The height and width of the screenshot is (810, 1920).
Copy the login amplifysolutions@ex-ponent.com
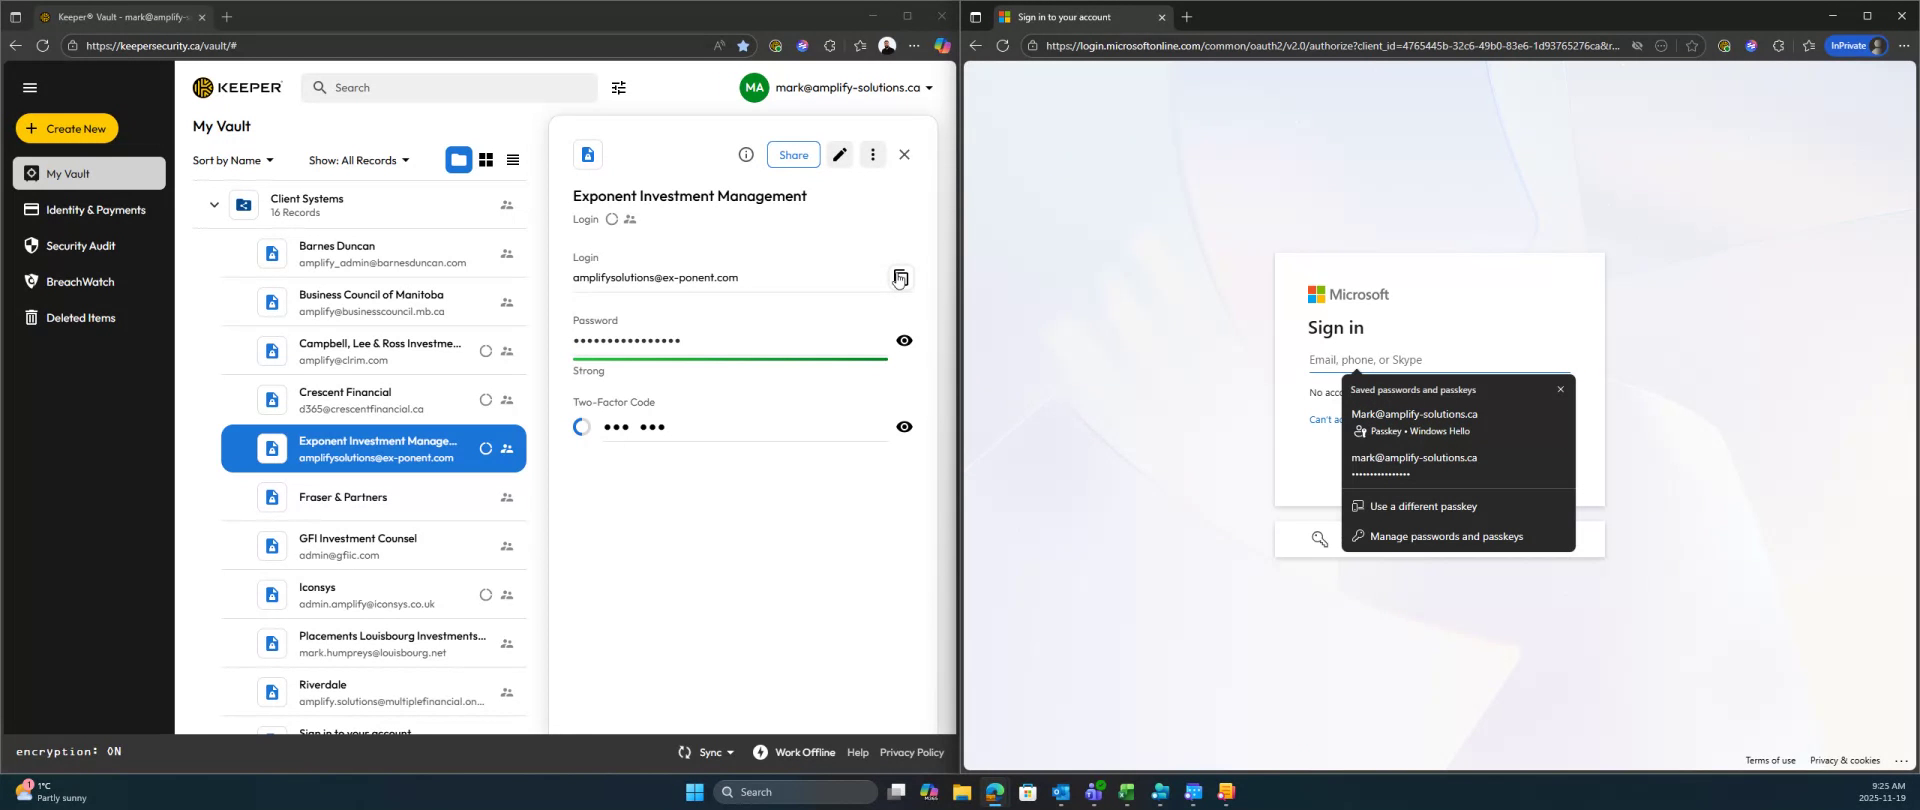point(901,277)
